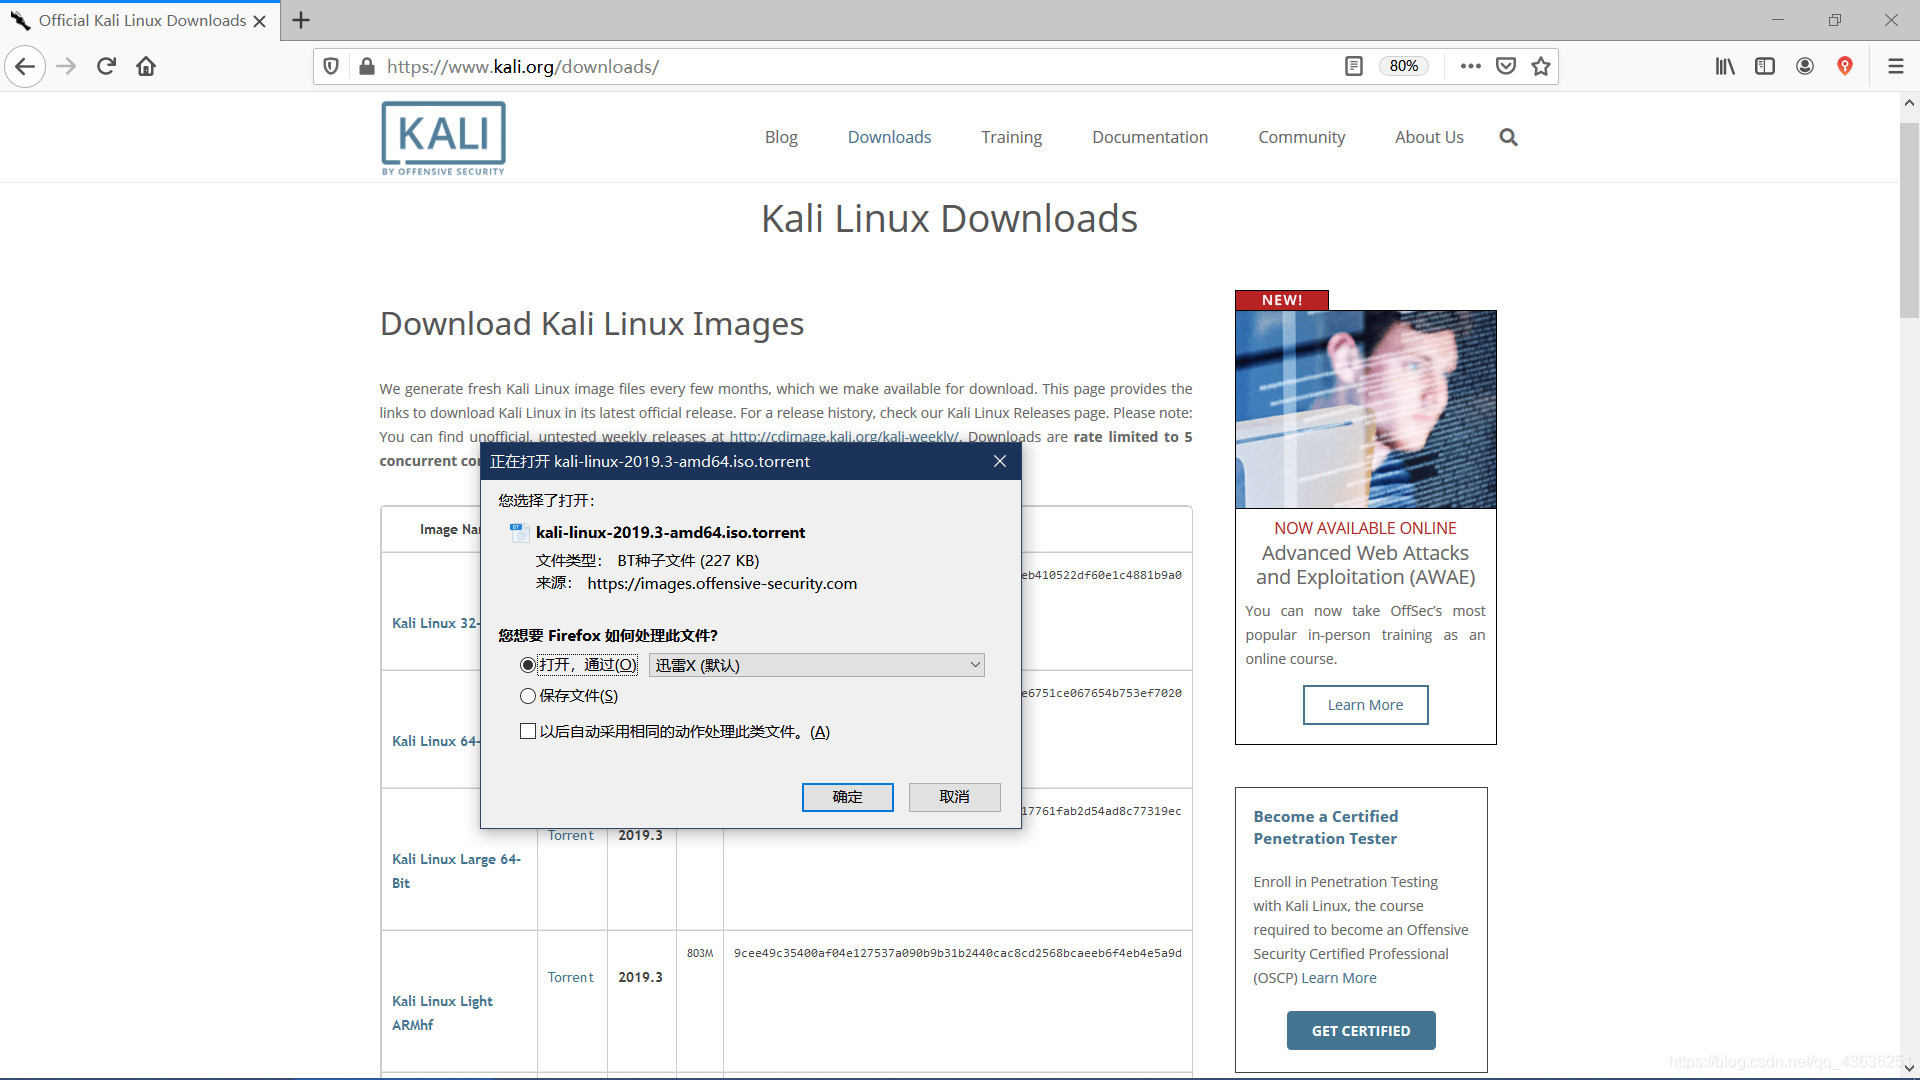This screenshot has height=1080, width=1920.
Task: Click the browser reload page icon
Action: tap(105, 67)
